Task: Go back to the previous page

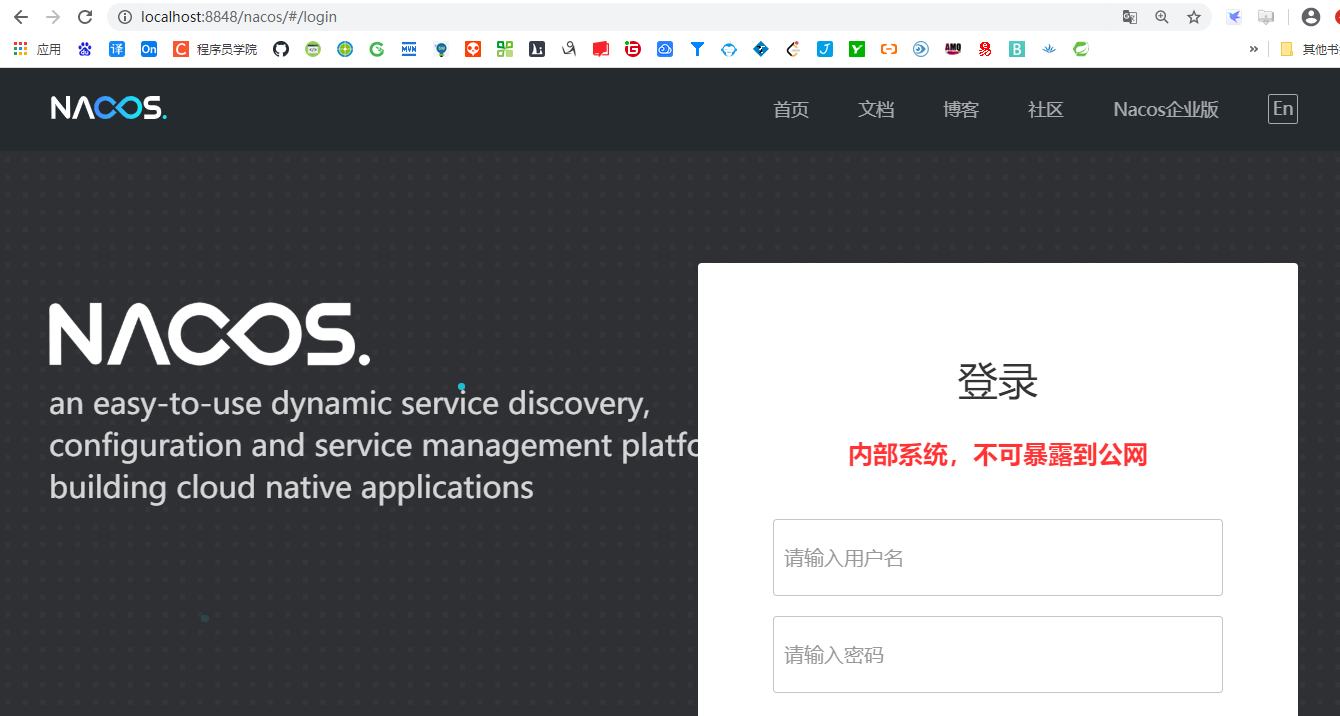Action: point(20,17)
